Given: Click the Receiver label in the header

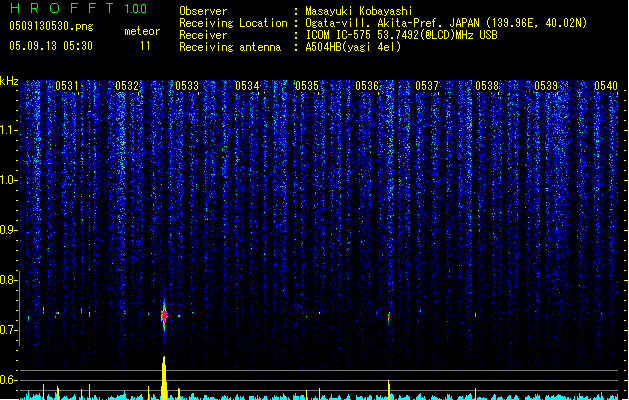Looking at the screenshot, I should (203, 35).
